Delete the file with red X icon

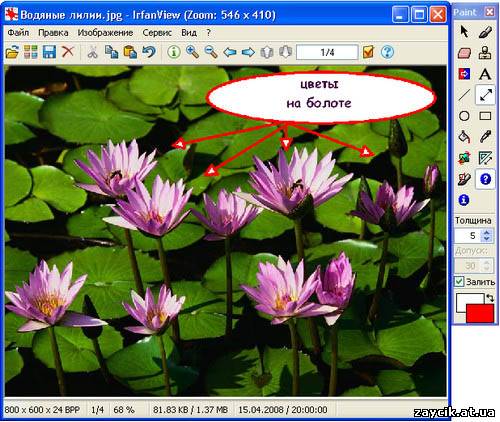68,52
